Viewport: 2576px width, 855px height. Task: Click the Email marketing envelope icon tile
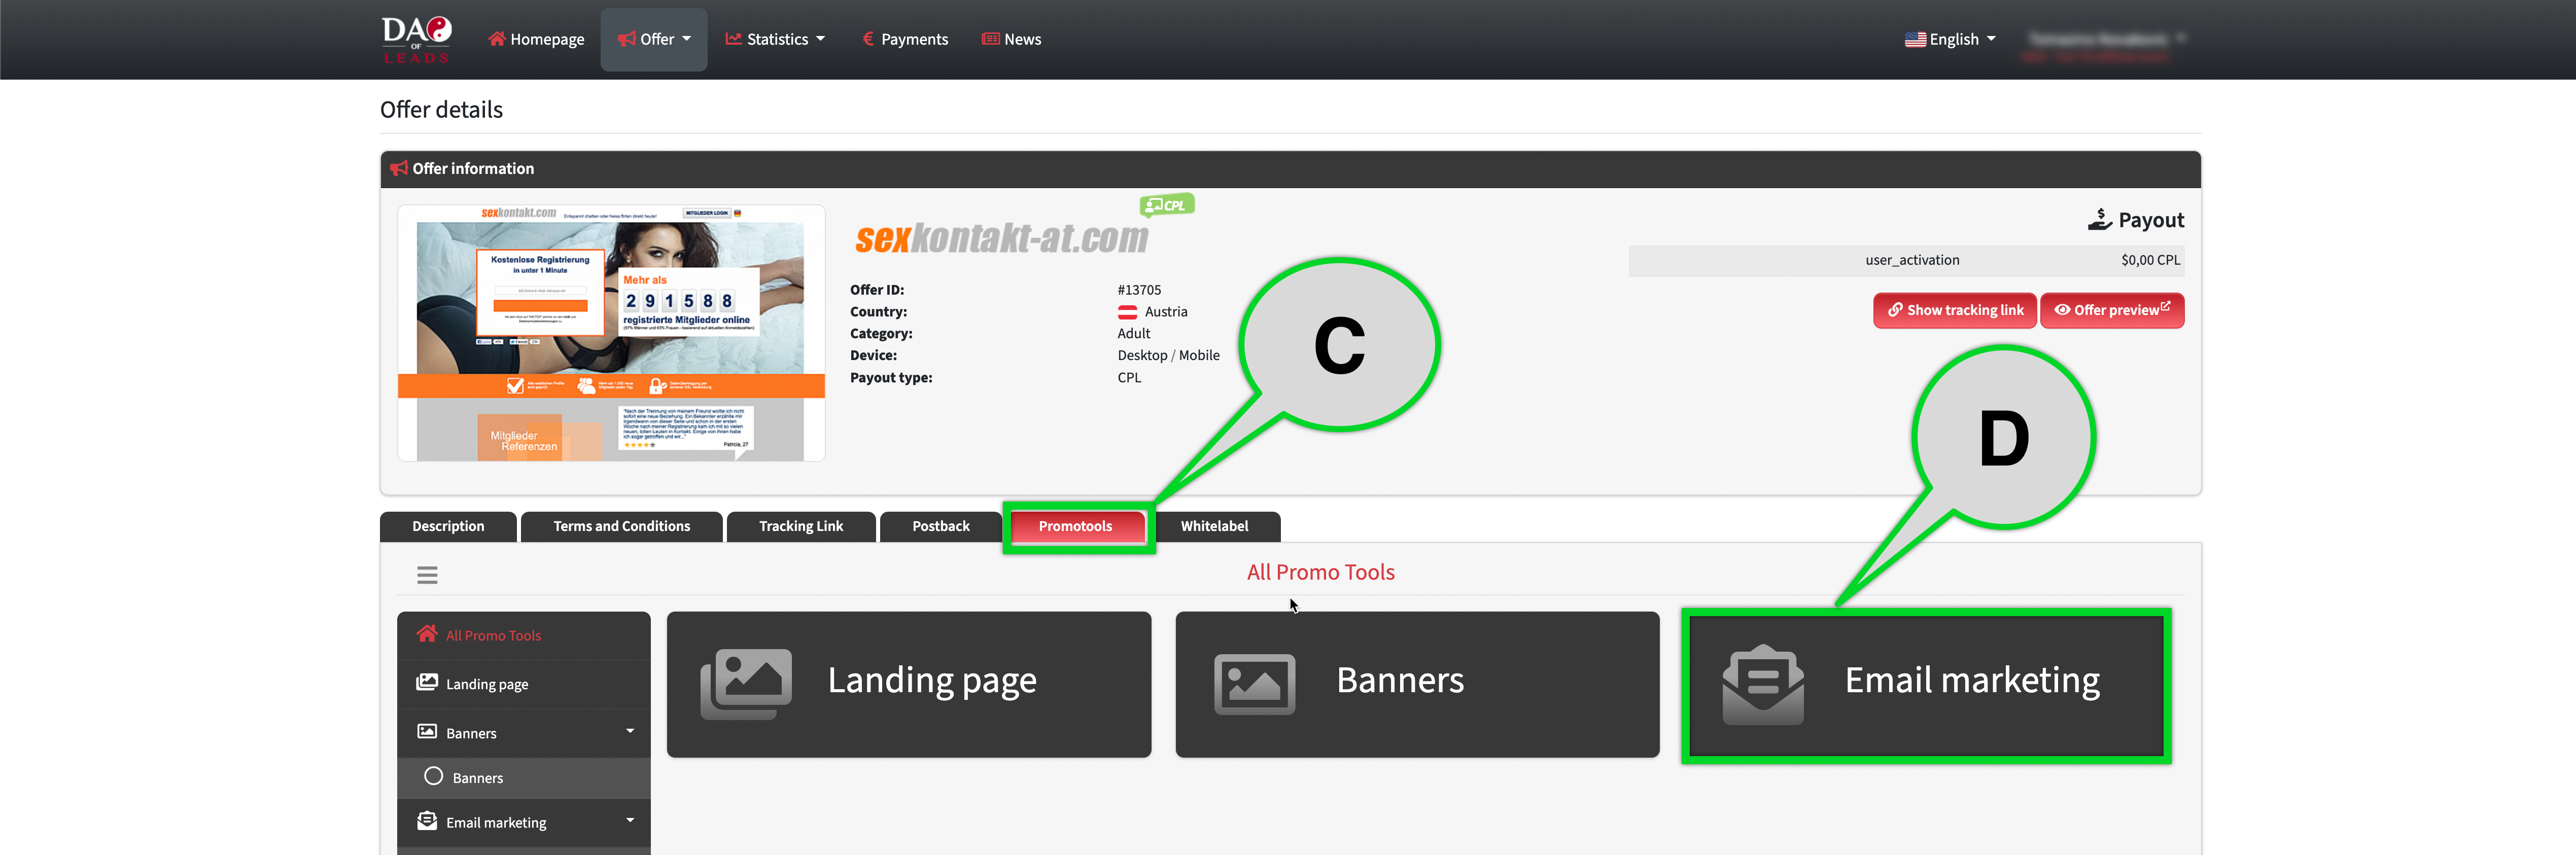(x=1763, y=685)
